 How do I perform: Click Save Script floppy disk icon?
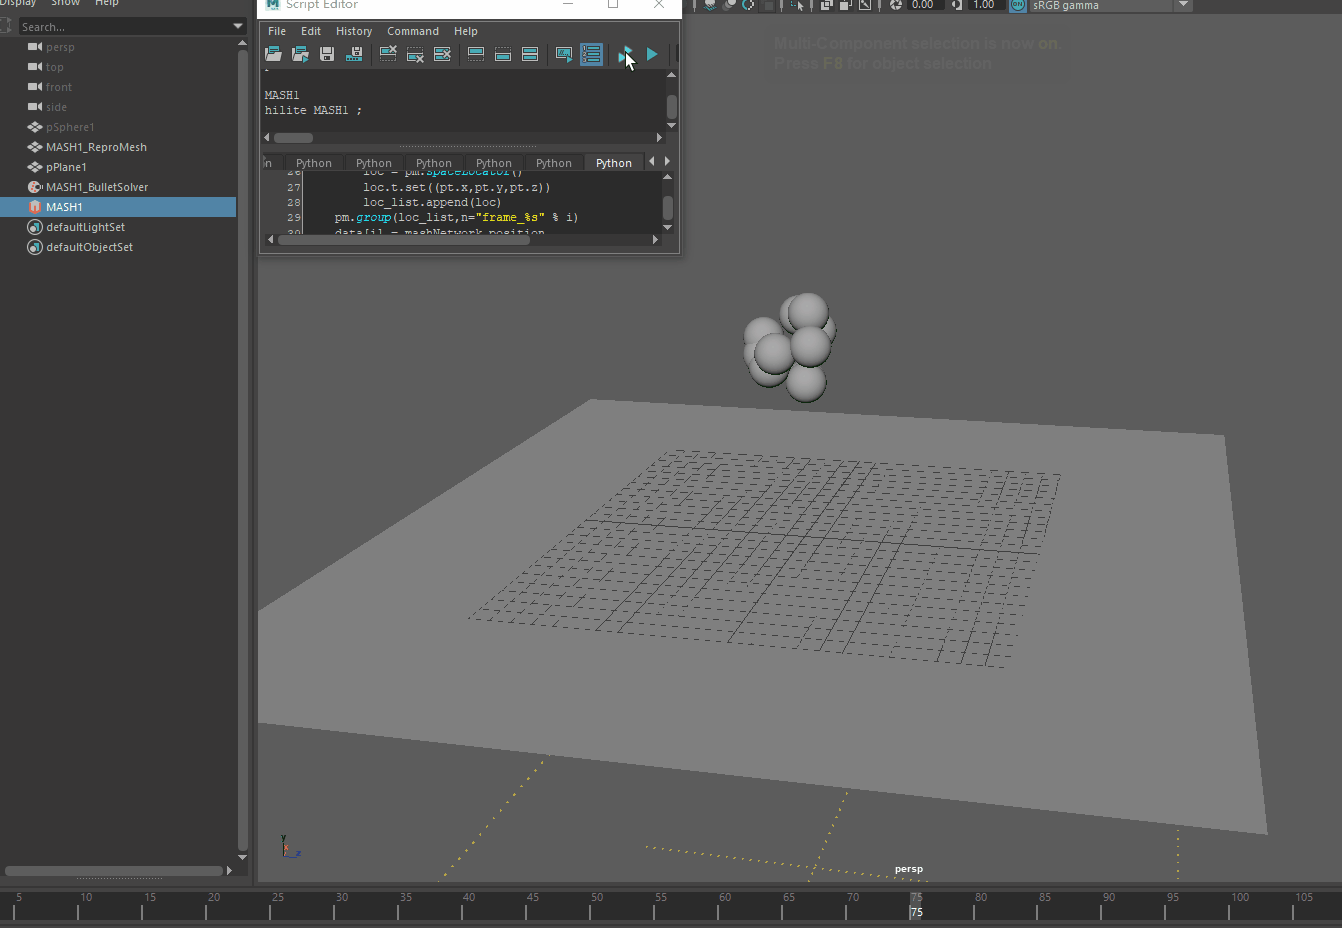point(327,54)
